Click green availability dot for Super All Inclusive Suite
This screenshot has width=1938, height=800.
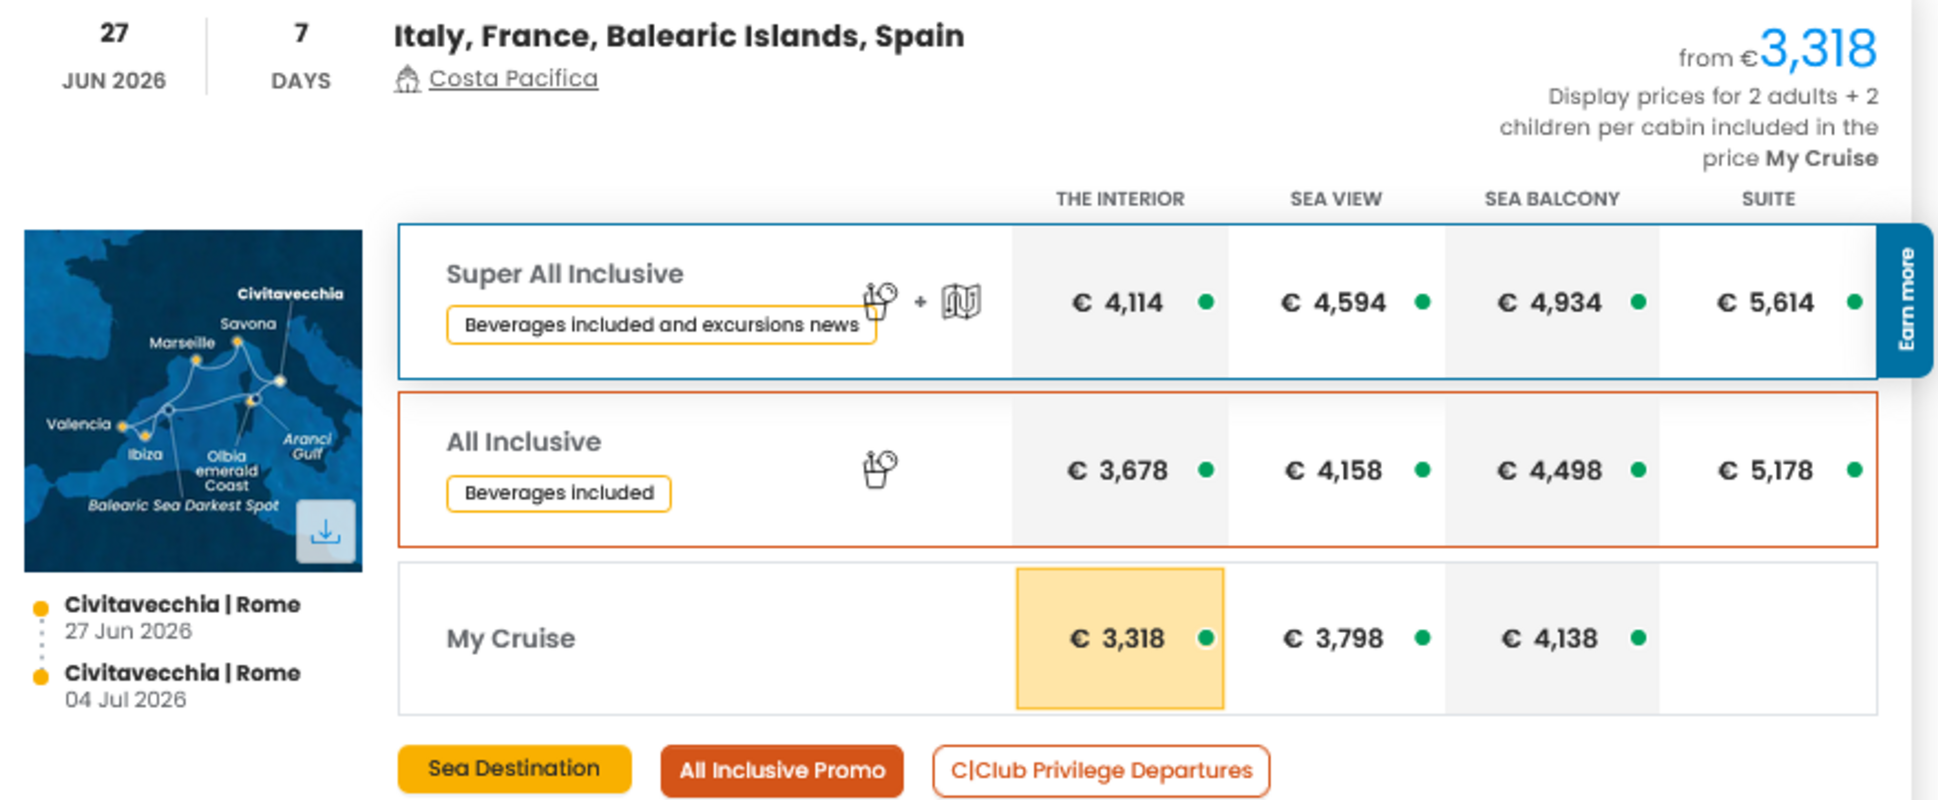1854,302
